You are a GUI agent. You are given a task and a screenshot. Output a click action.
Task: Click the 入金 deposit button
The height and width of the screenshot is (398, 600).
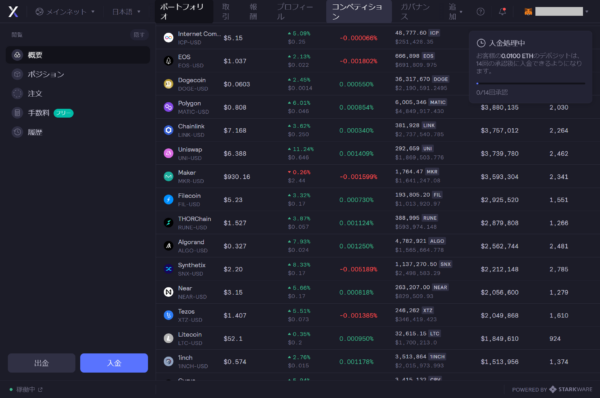(x=114, y=363)
